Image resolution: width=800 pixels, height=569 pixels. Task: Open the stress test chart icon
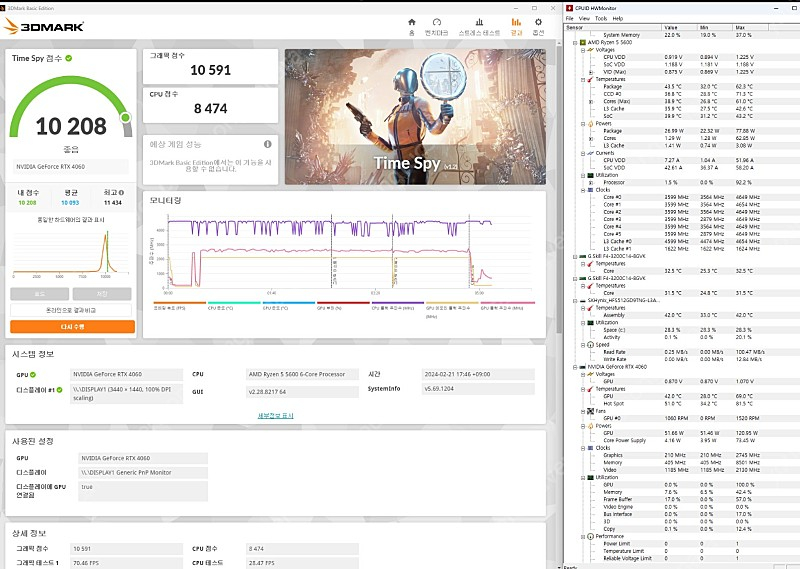(x=479, y=22)
